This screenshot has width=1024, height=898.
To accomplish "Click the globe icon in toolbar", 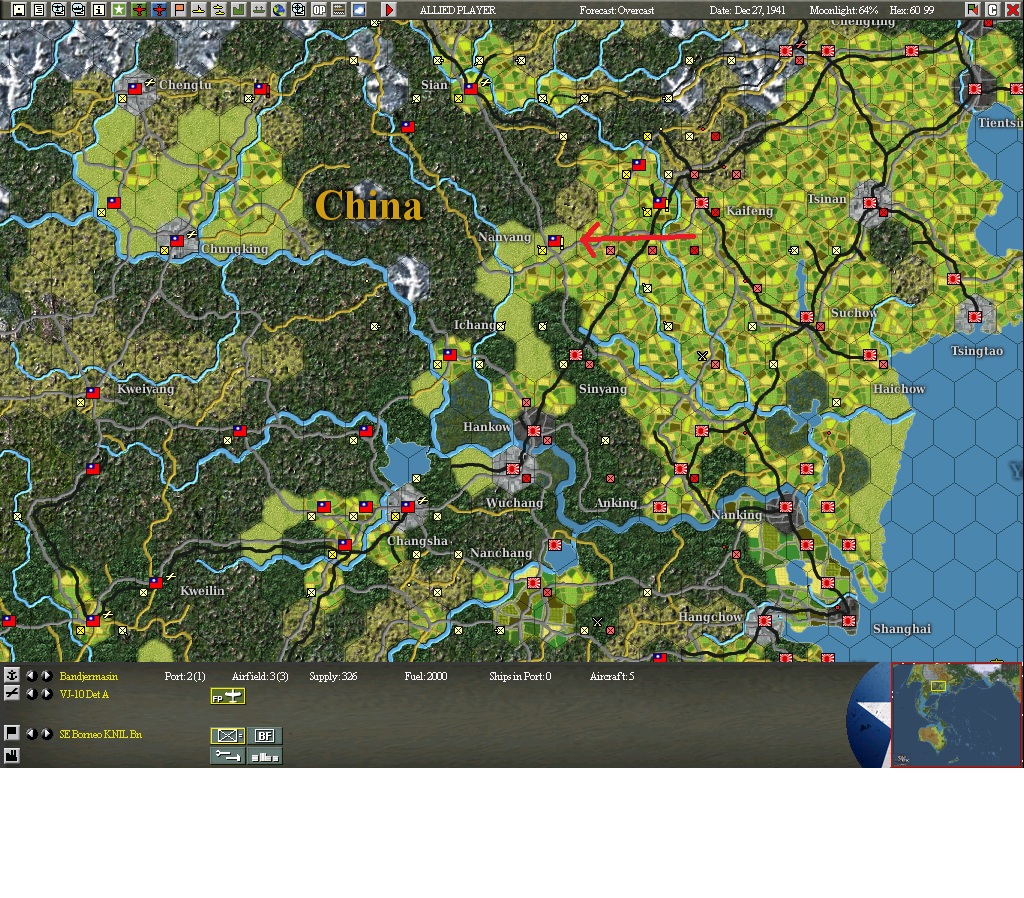I will 279,10.
